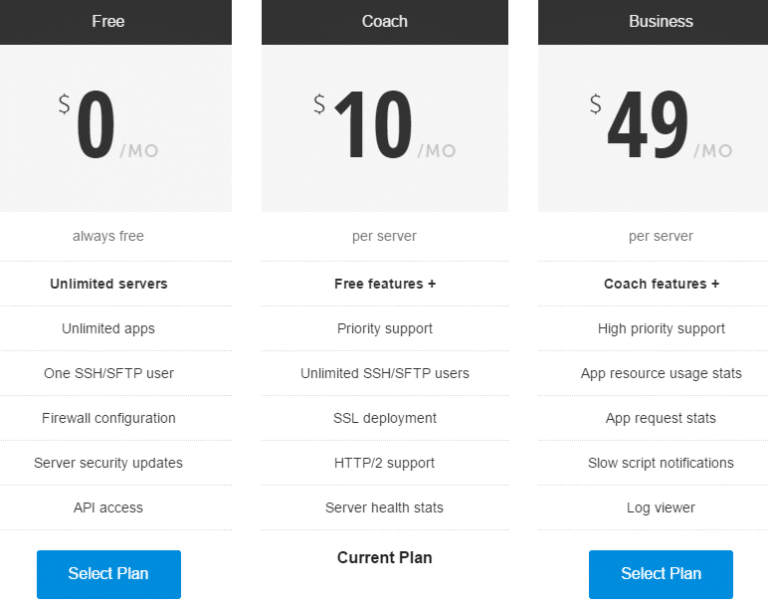The height and width of the screenshot is (607, 768).
Task: Click Unlimited servers feature
Action: [x=109, y=284]
